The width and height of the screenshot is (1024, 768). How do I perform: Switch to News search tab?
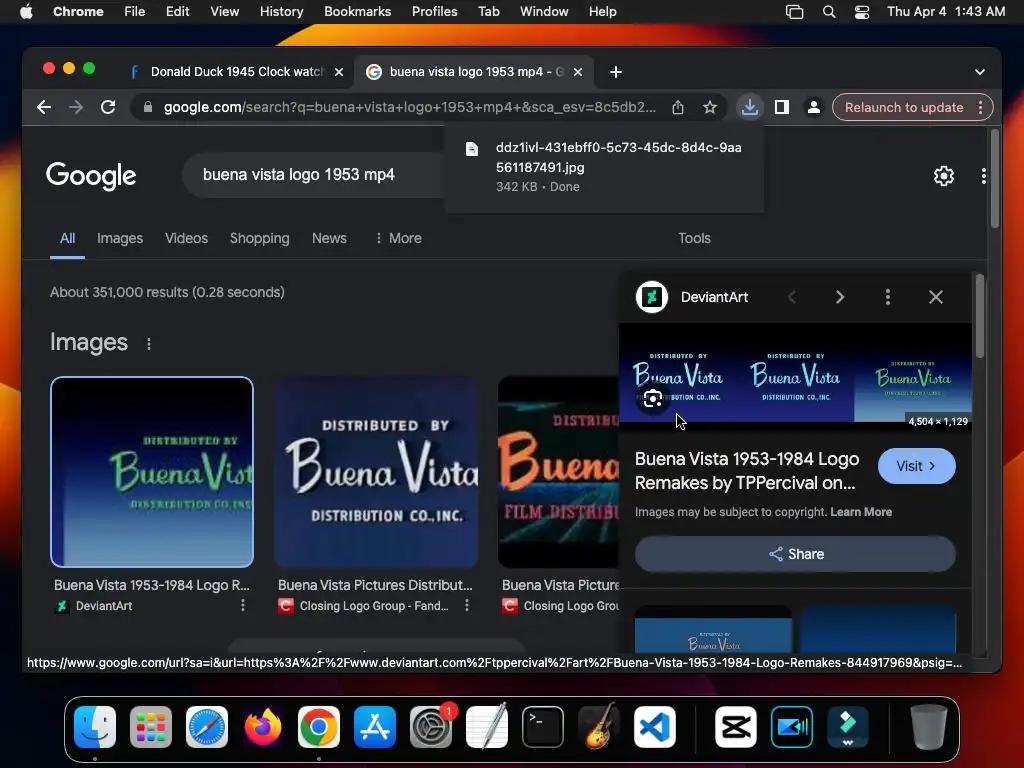tap(329, 238)
